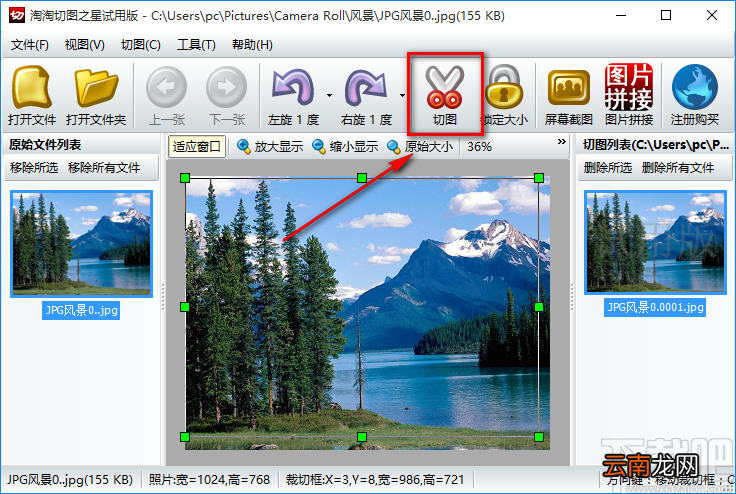Click the right-middle green crop handle

pos(539,307)
